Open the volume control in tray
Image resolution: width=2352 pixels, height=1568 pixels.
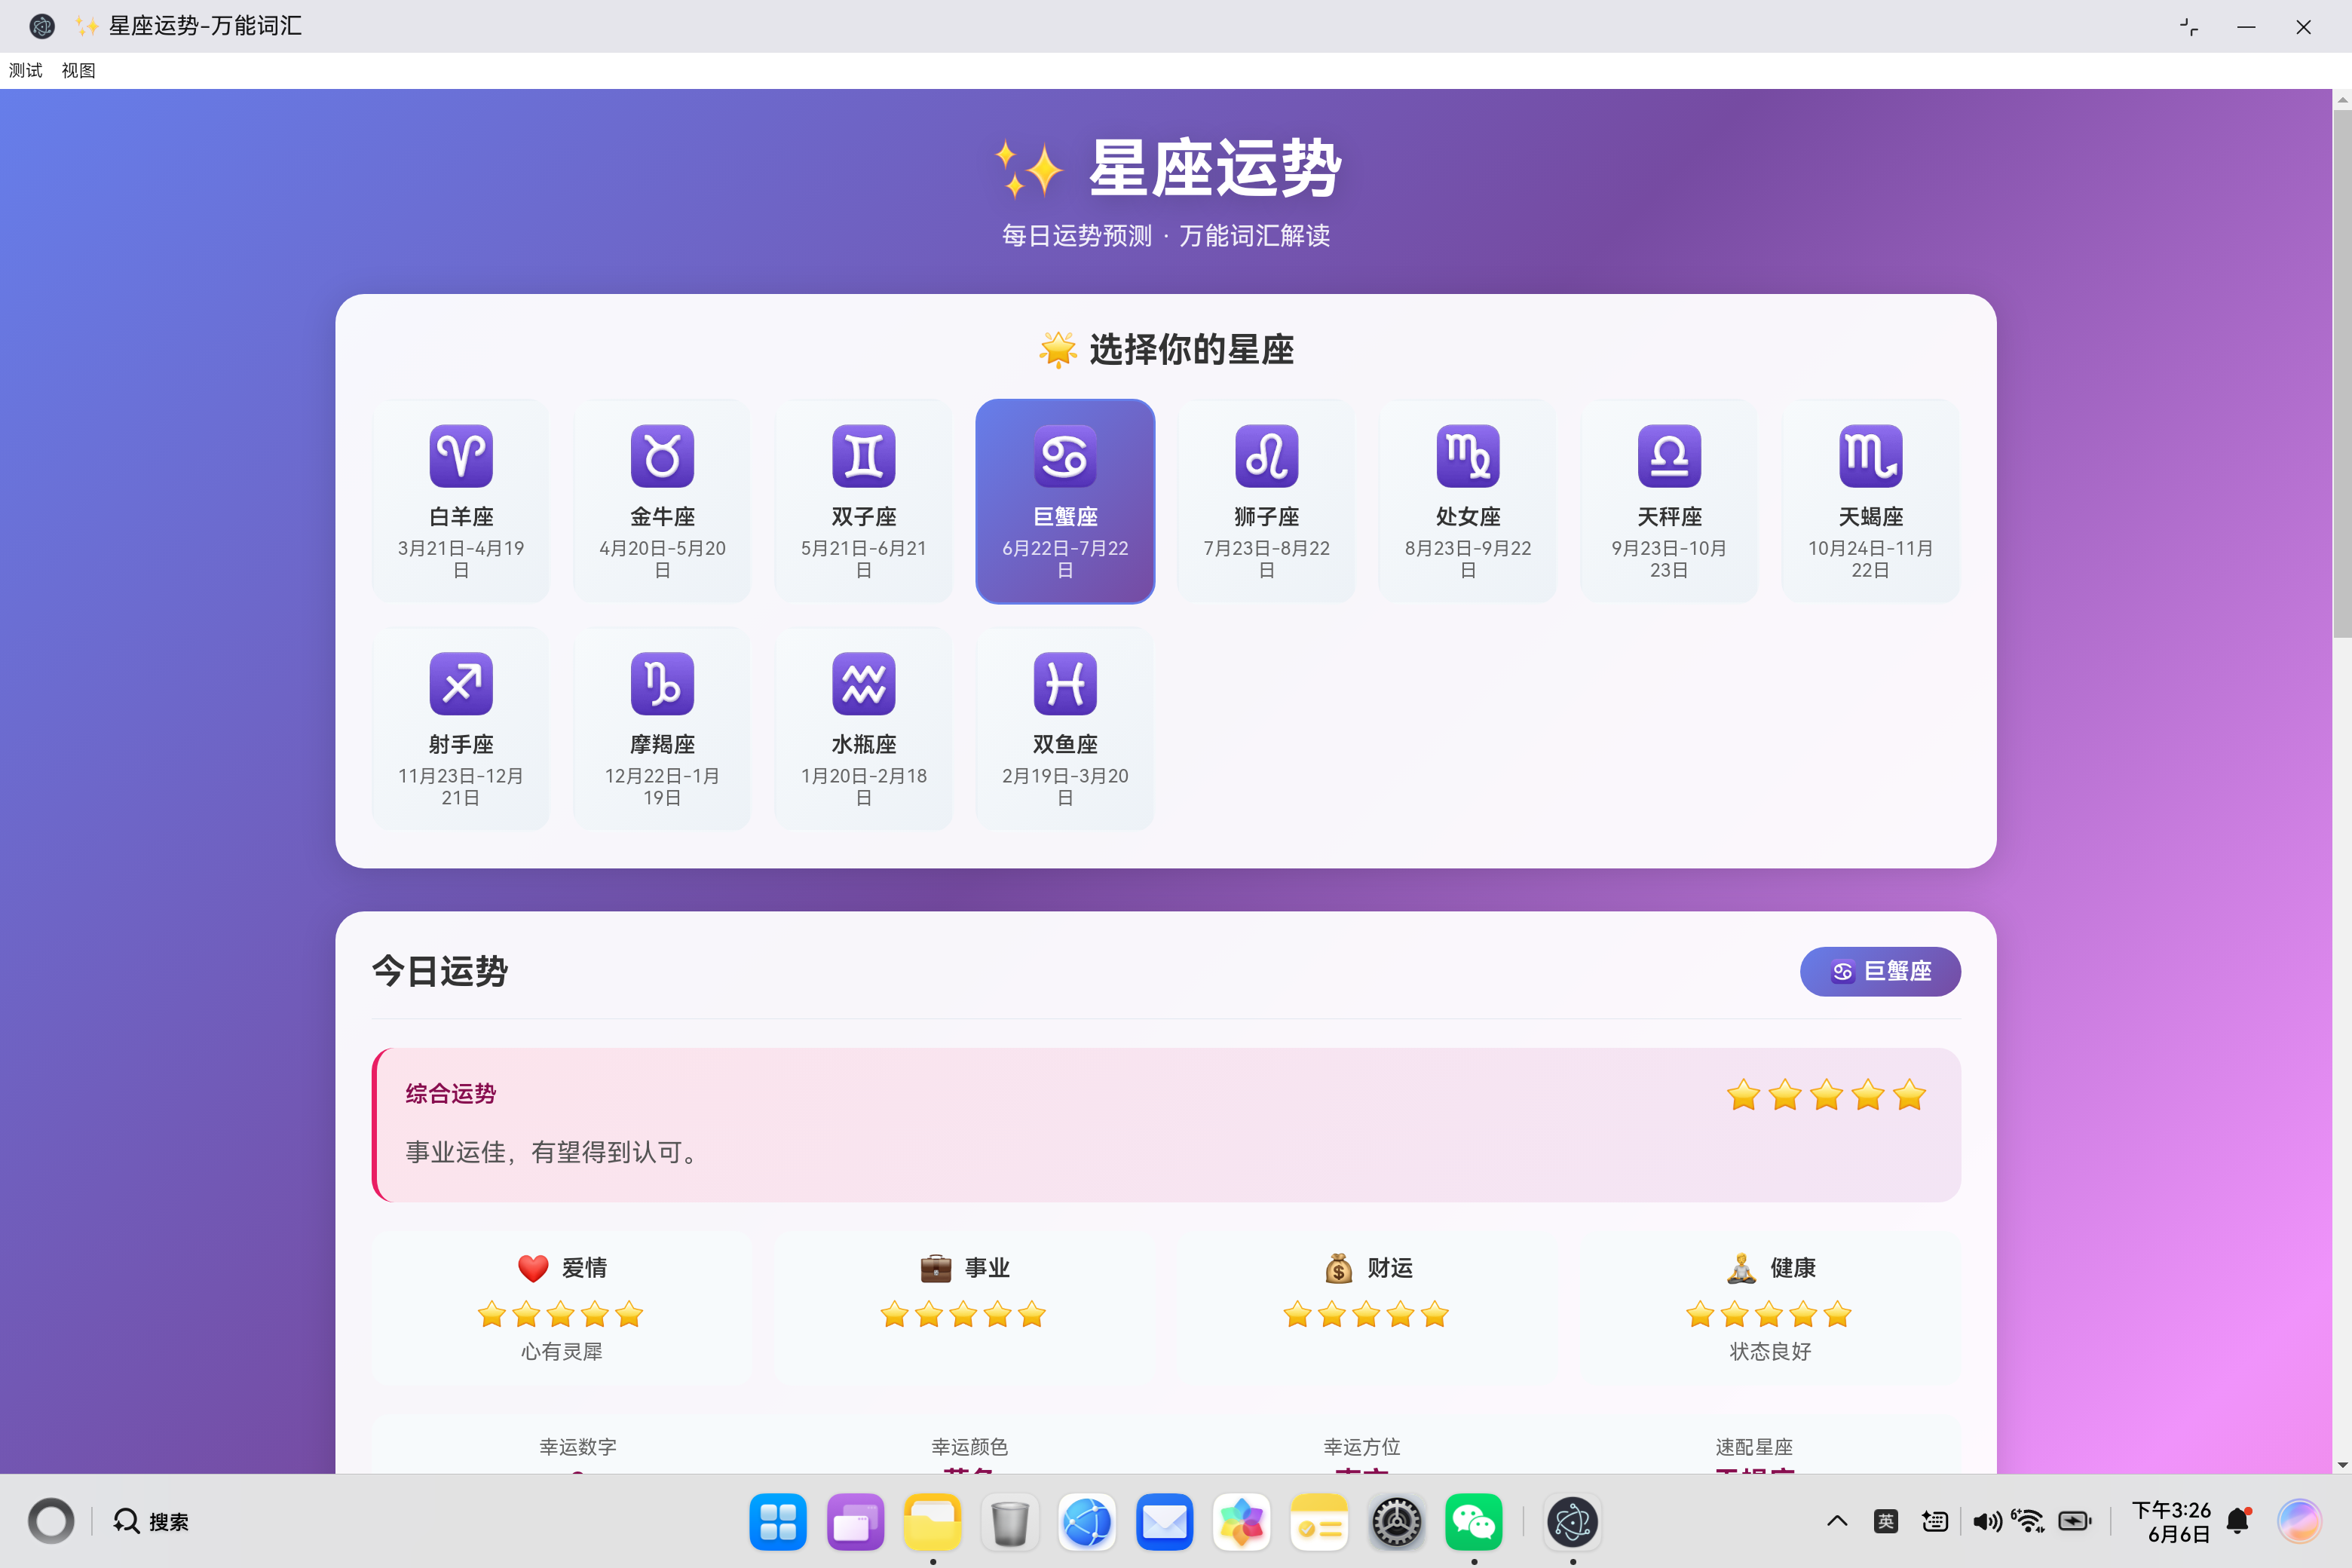pos(1986,1521)
